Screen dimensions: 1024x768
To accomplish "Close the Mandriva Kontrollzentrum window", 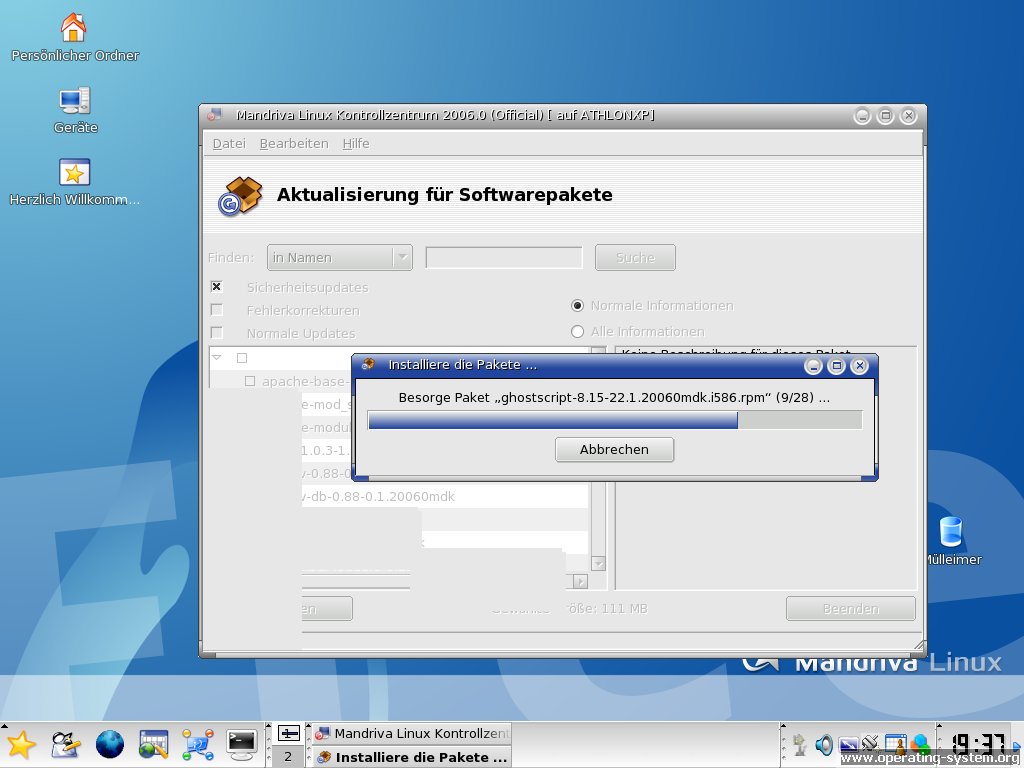I will [x=908, y=116].
